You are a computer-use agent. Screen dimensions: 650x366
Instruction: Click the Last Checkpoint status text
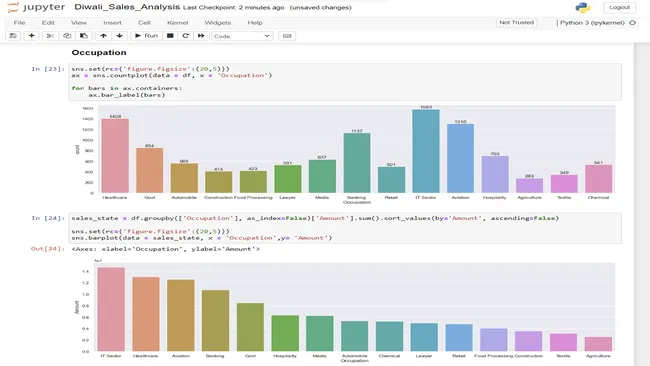pos(233,7)
